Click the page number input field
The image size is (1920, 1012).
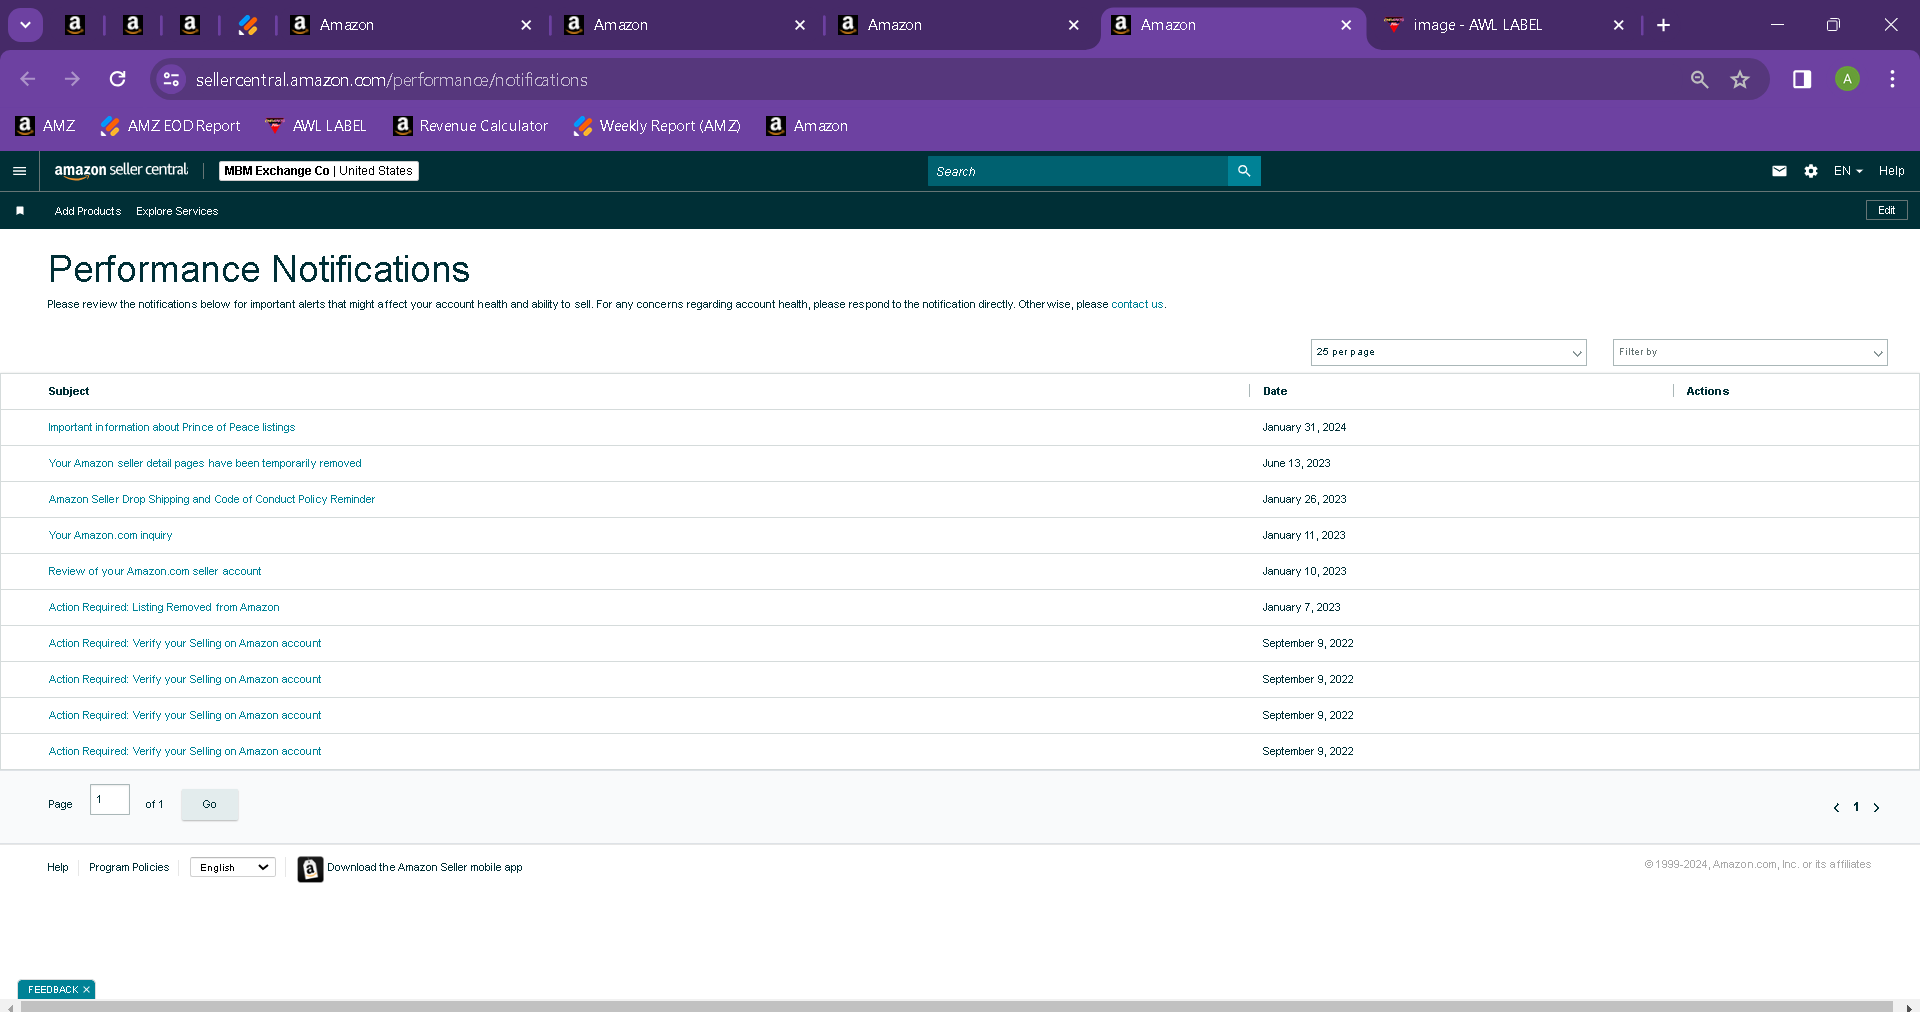(x=110, y=800)
